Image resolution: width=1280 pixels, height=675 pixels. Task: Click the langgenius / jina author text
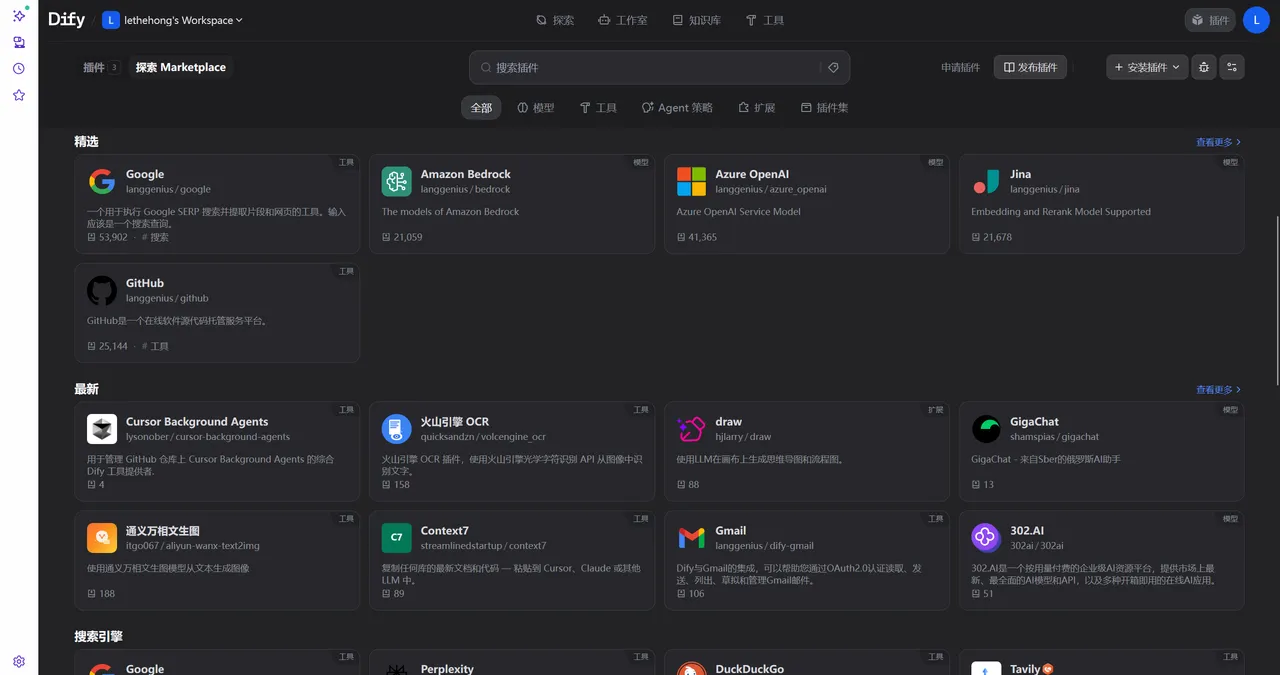point(1044,189)
